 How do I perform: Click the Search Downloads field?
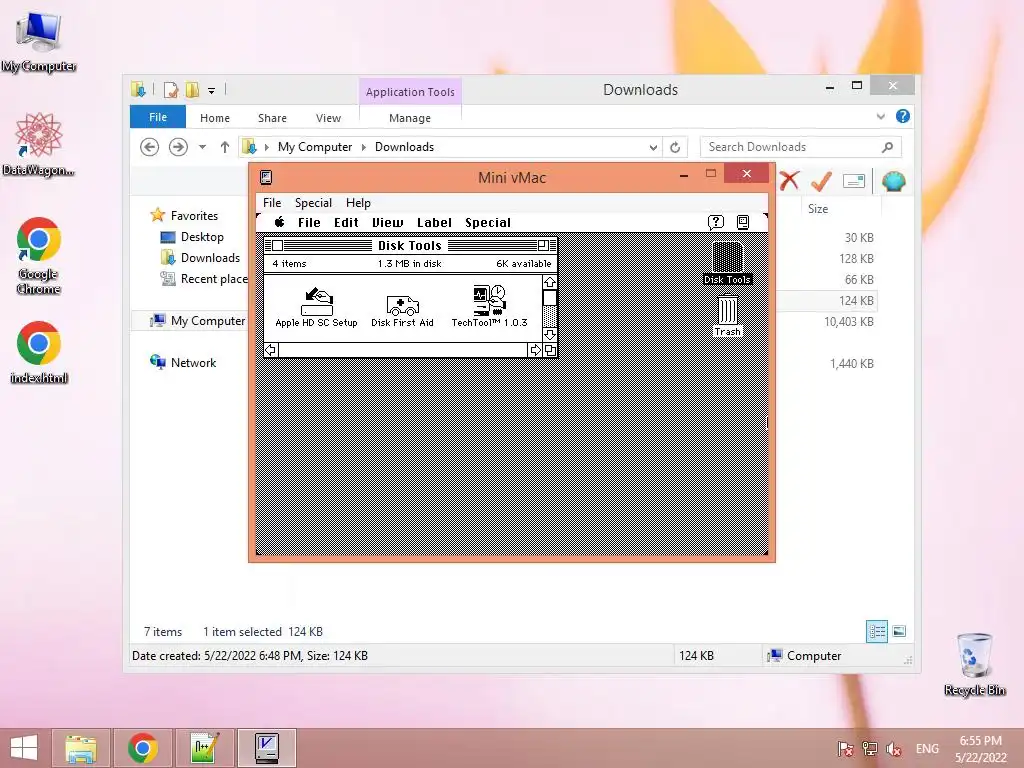800,147
